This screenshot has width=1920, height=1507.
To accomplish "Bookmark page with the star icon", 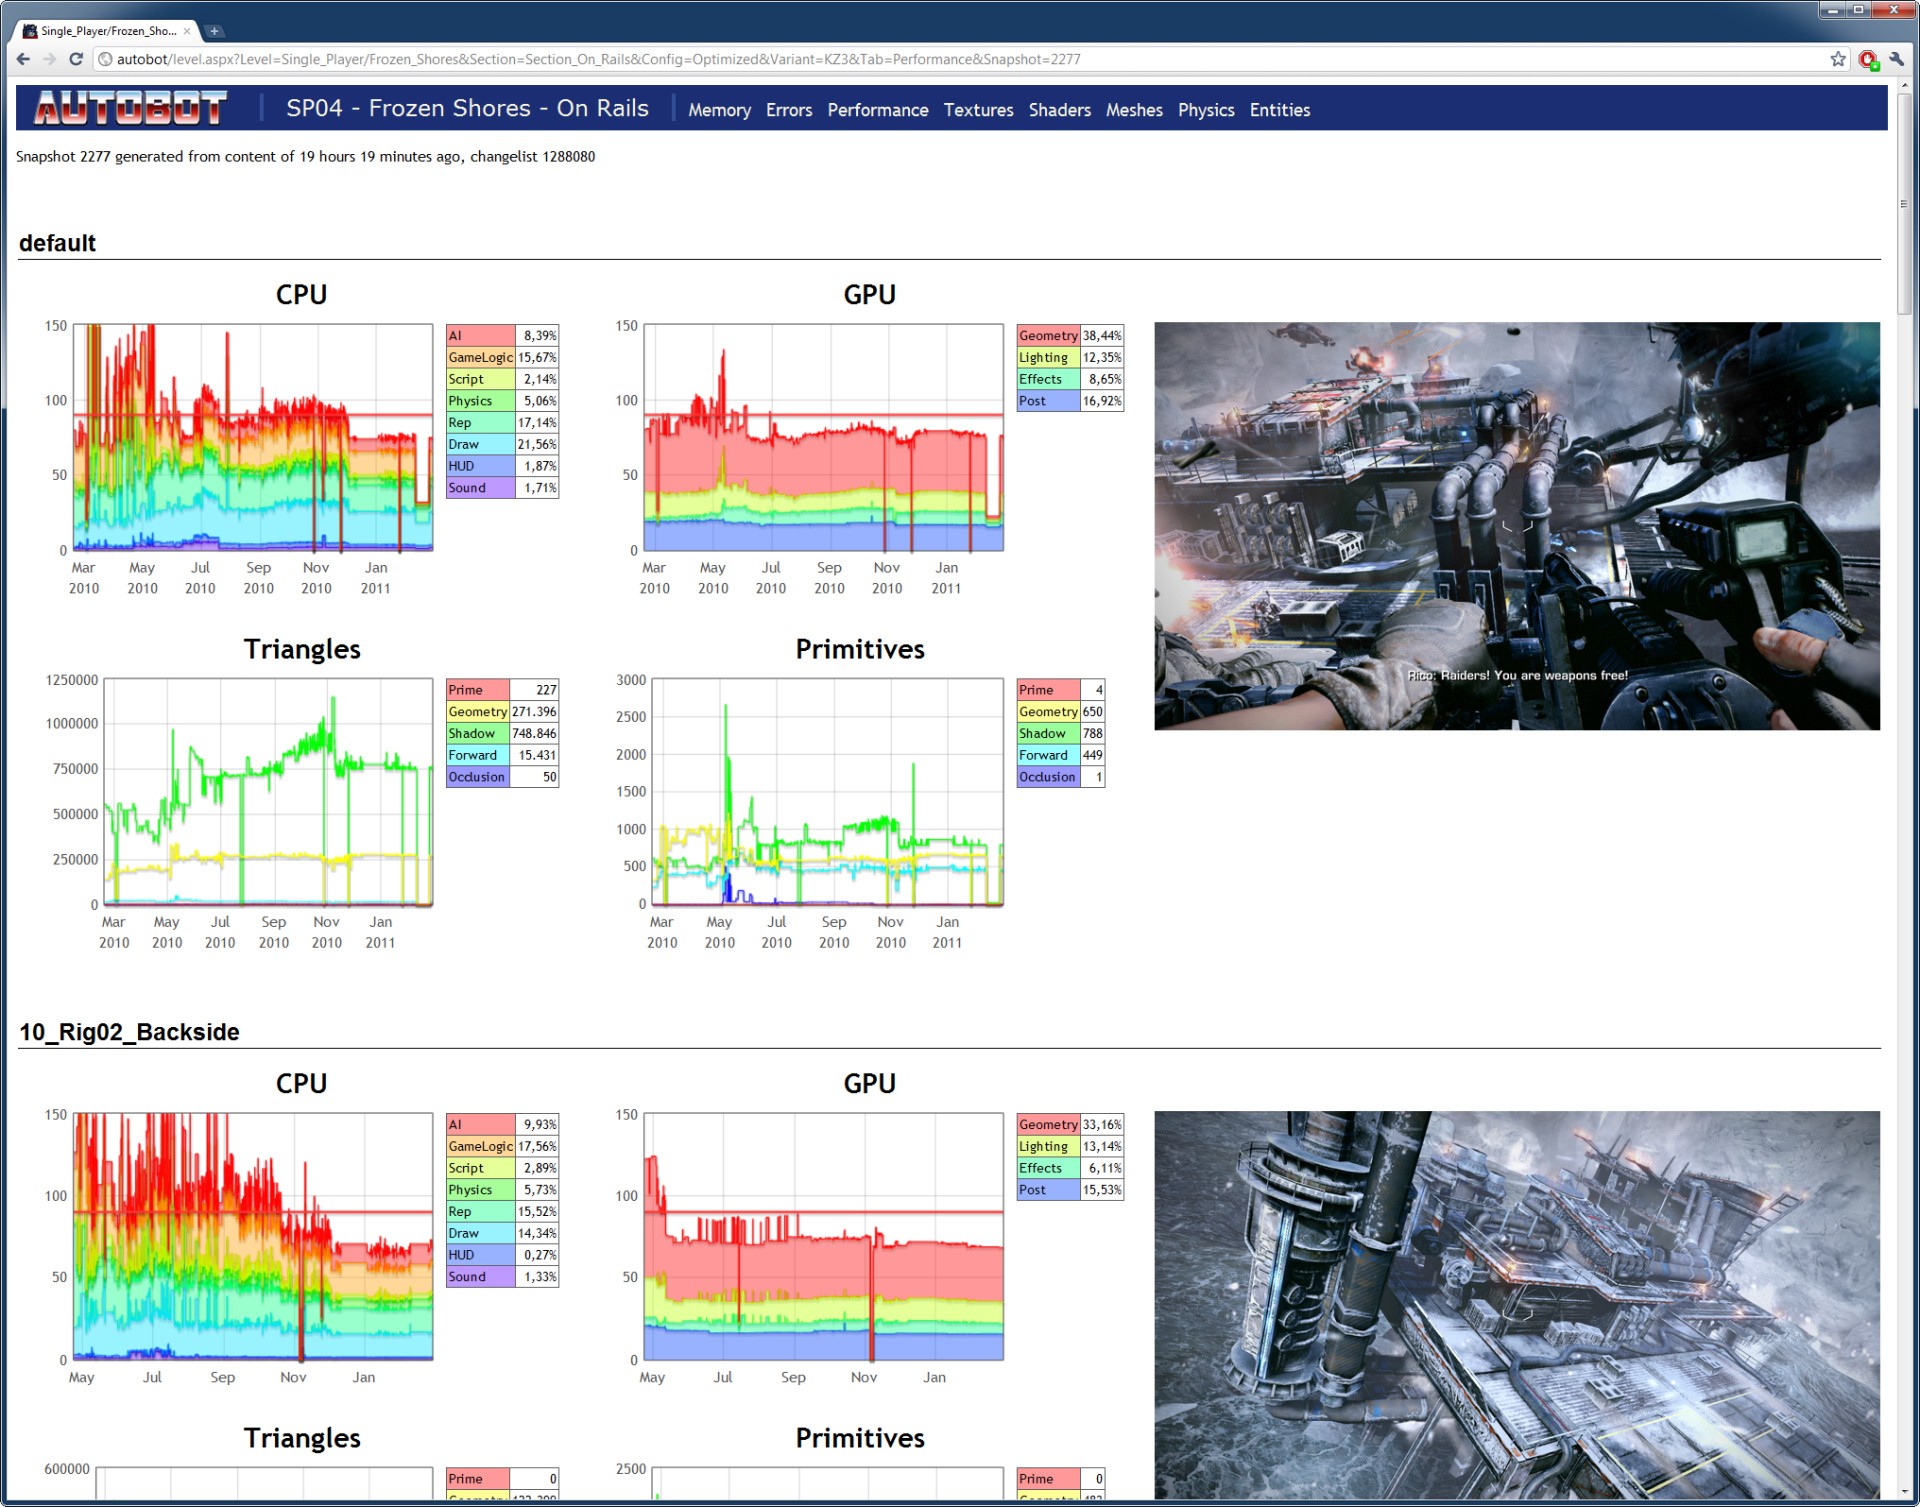I will coord(1837,59).
